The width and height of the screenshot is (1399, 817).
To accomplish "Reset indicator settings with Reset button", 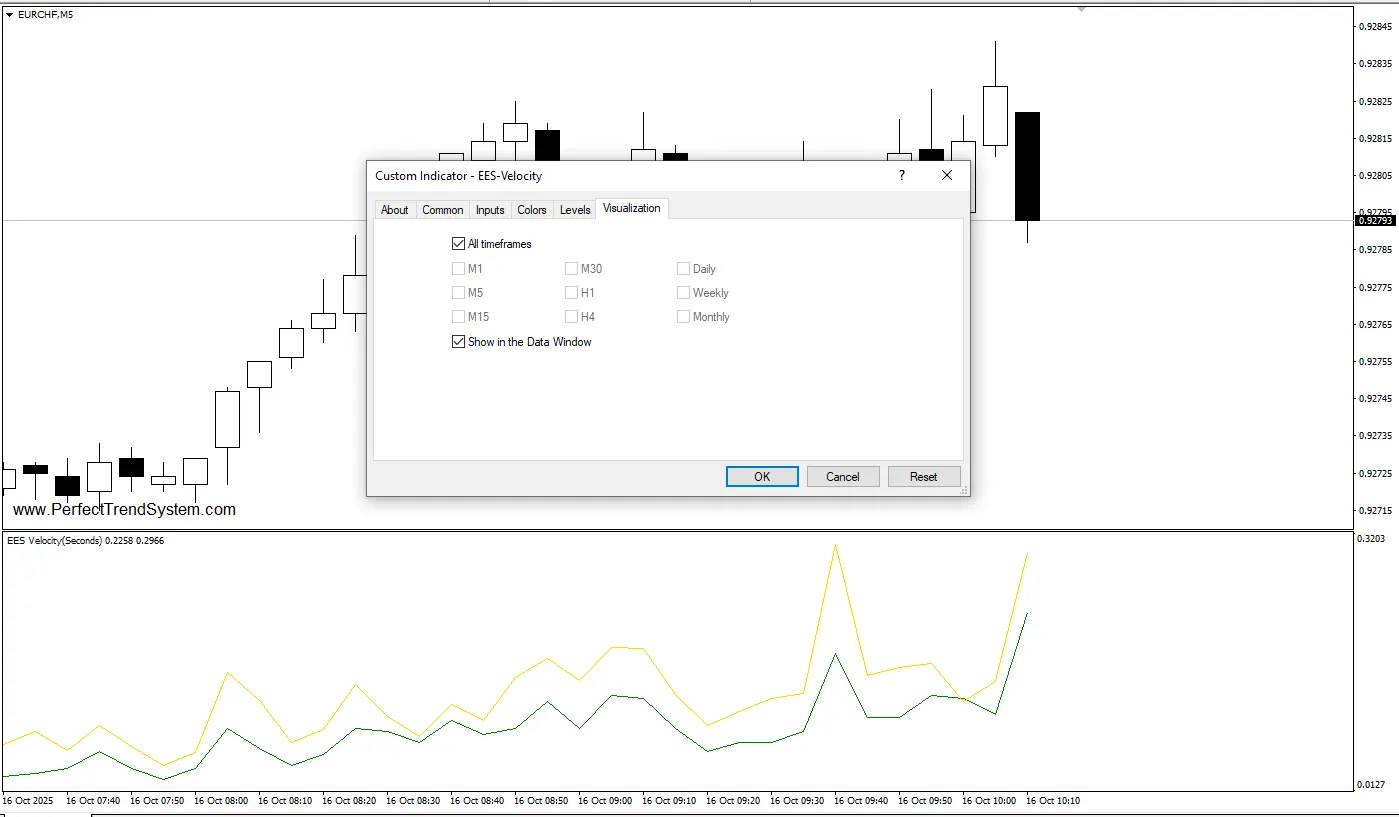I will (923, 477).
